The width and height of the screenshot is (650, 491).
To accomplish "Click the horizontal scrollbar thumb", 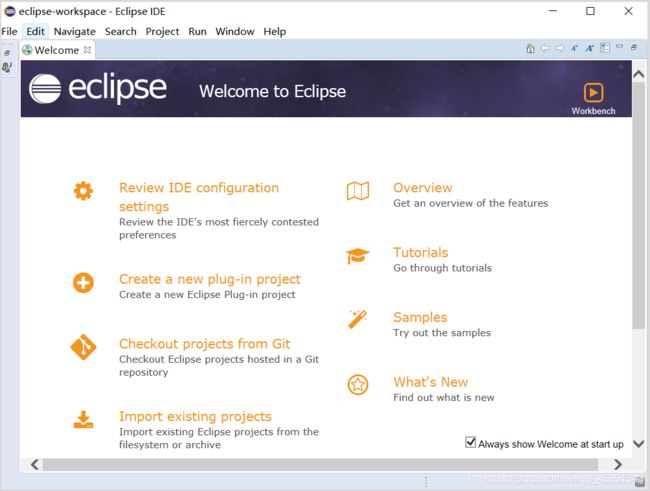I will pos(320,464).
